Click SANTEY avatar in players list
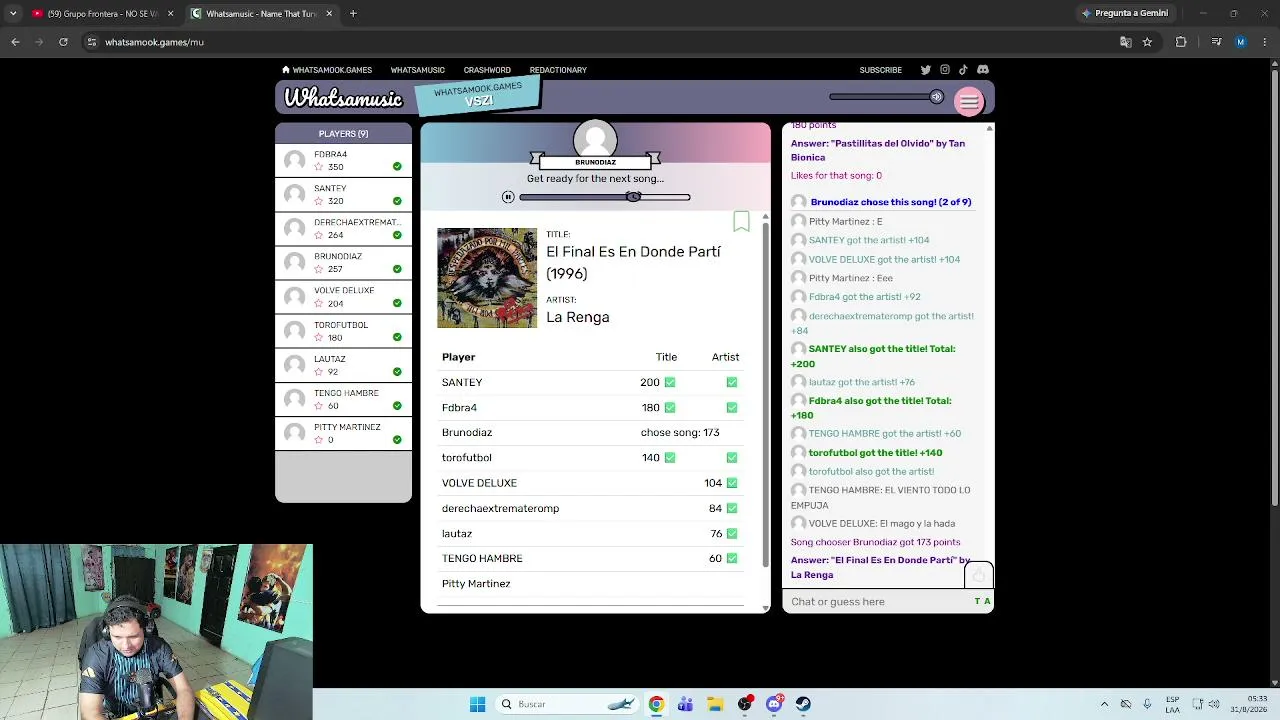Image resolution: width=1280 pixels, height=720 pixels. [x=294, y=194]
